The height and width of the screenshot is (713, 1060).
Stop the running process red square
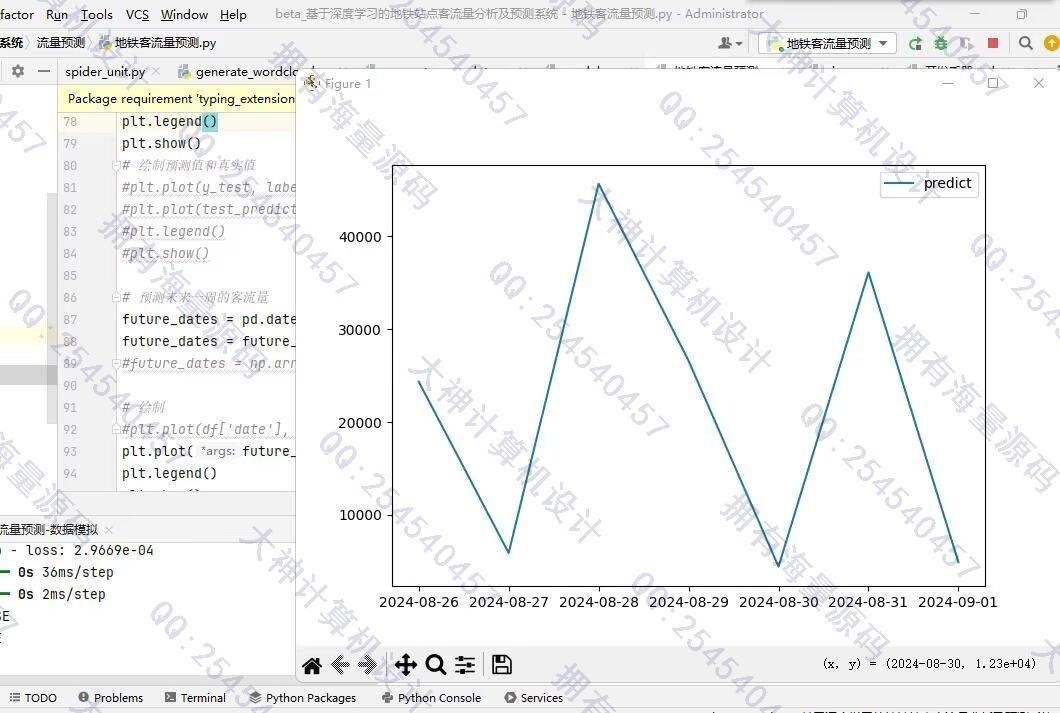992,43
